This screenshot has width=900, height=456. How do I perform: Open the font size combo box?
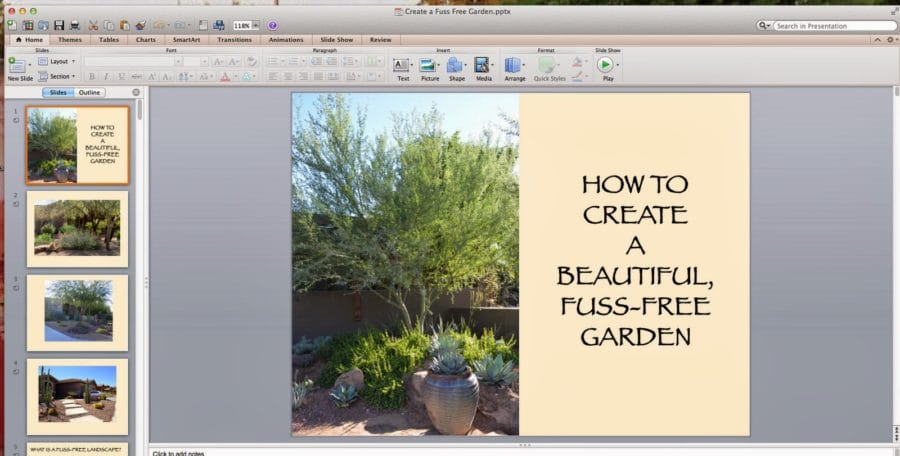click(x=196, y=61)
